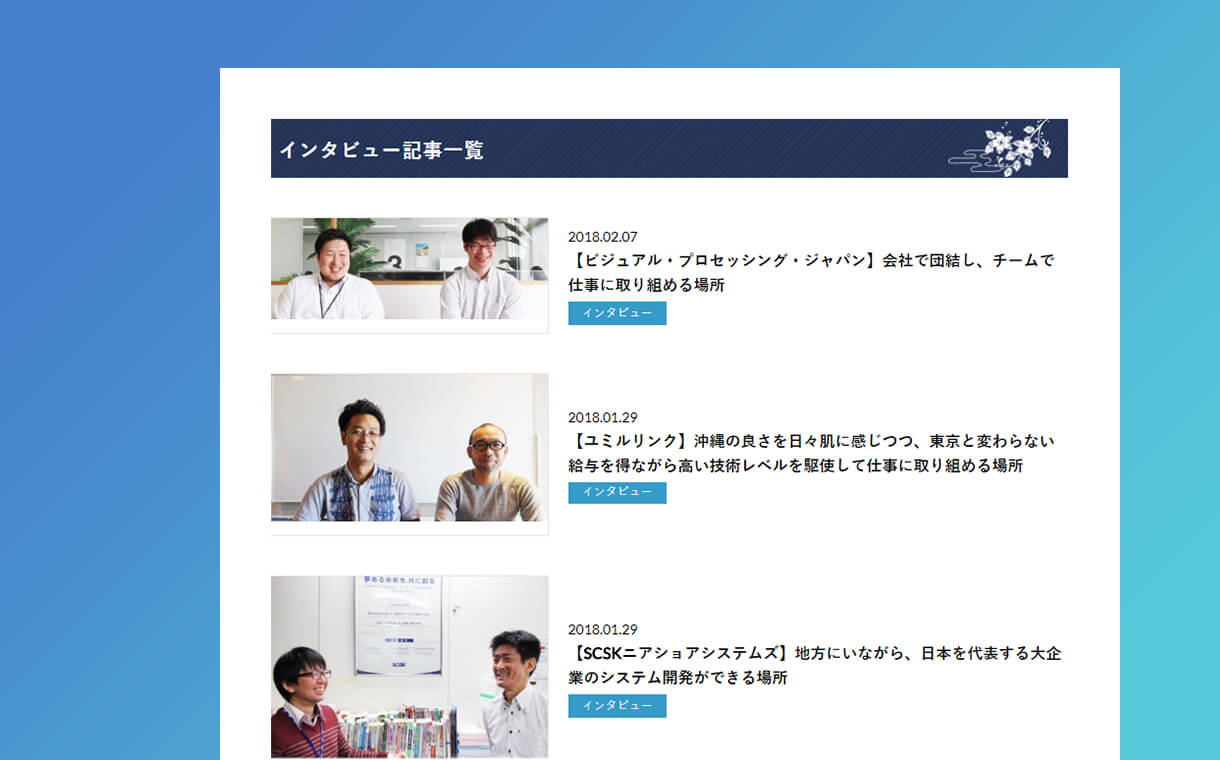Screen dimensions: 1220x760
Task: Open the ユミルリンク article thumbnail photo
Action: pos(409,448)
